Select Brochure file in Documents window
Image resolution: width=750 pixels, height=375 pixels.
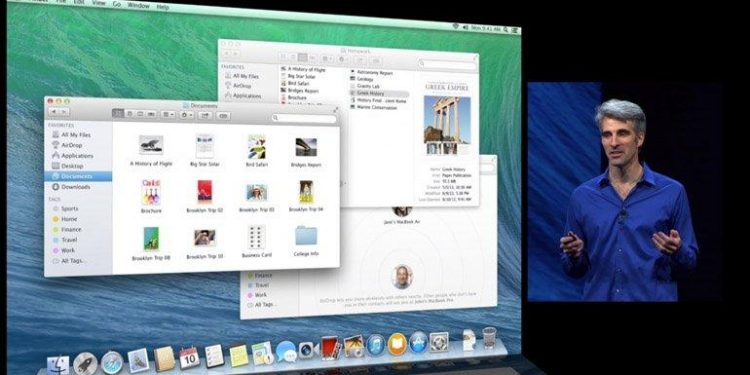[151, 192]
